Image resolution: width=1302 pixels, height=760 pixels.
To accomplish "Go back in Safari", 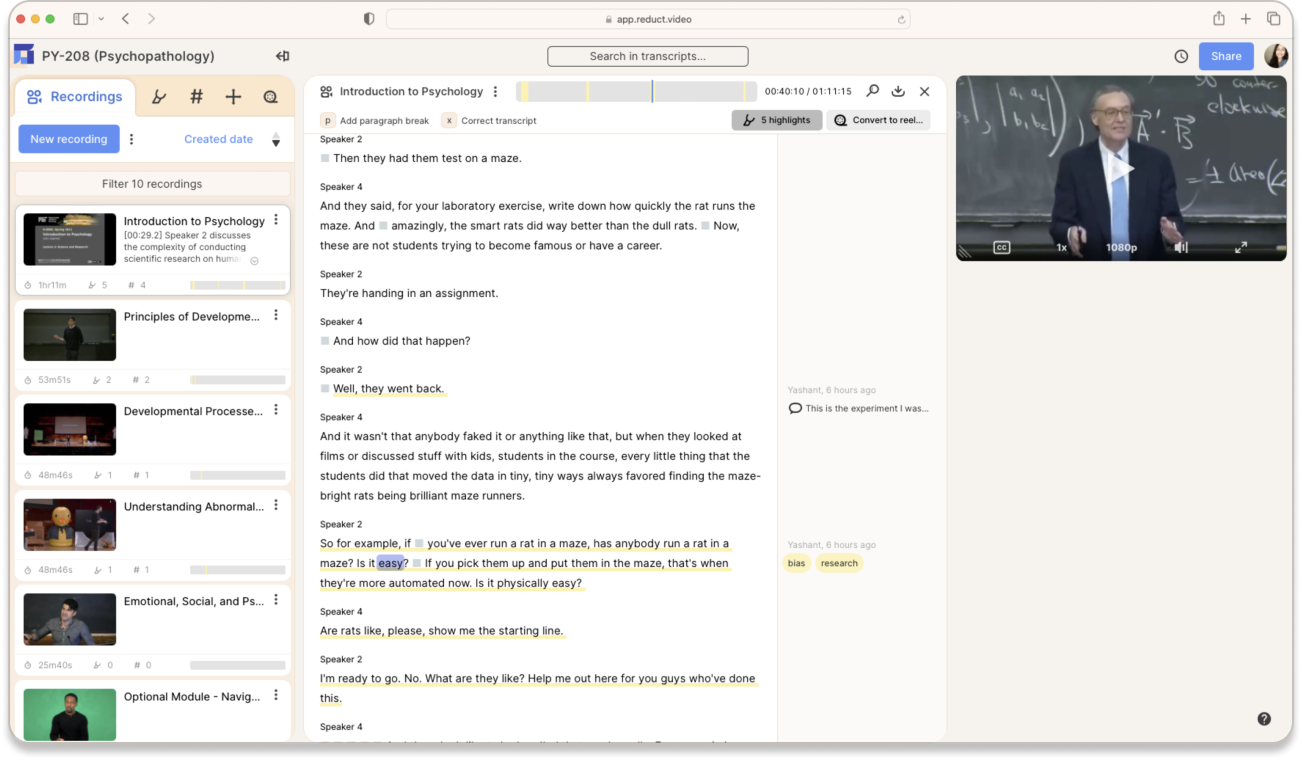I will click(125, 19).
